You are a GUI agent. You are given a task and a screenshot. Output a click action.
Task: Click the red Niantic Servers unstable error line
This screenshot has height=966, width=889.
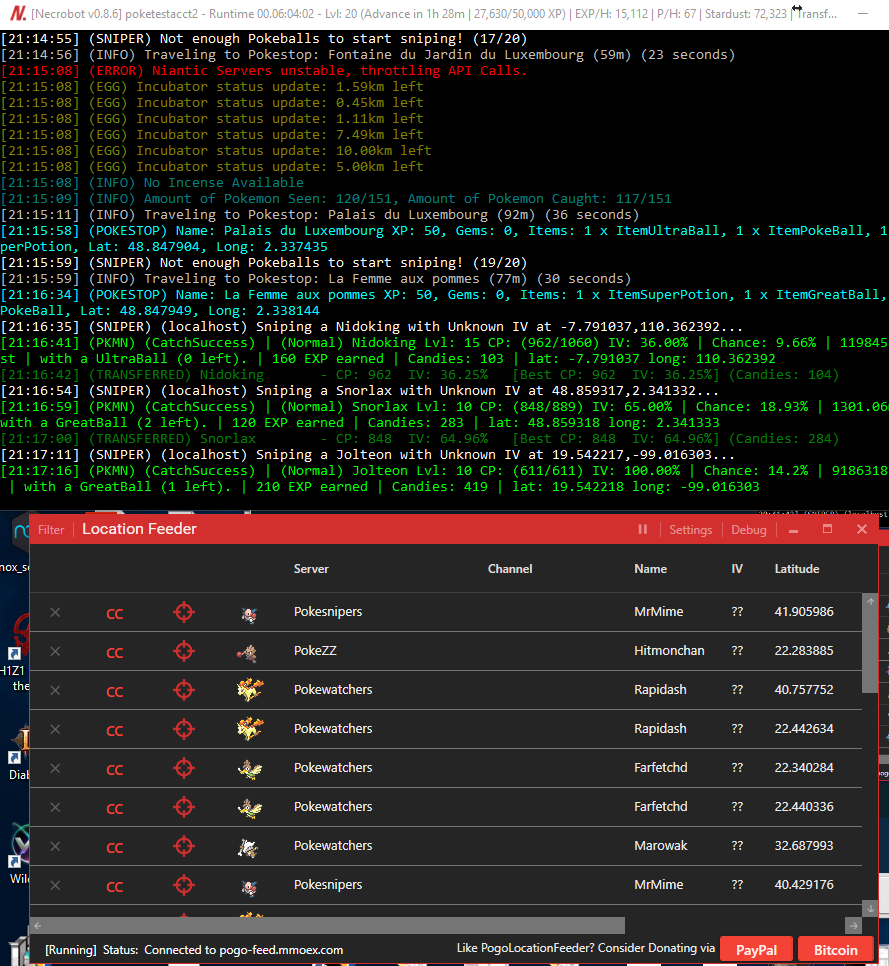coord(264,70)
